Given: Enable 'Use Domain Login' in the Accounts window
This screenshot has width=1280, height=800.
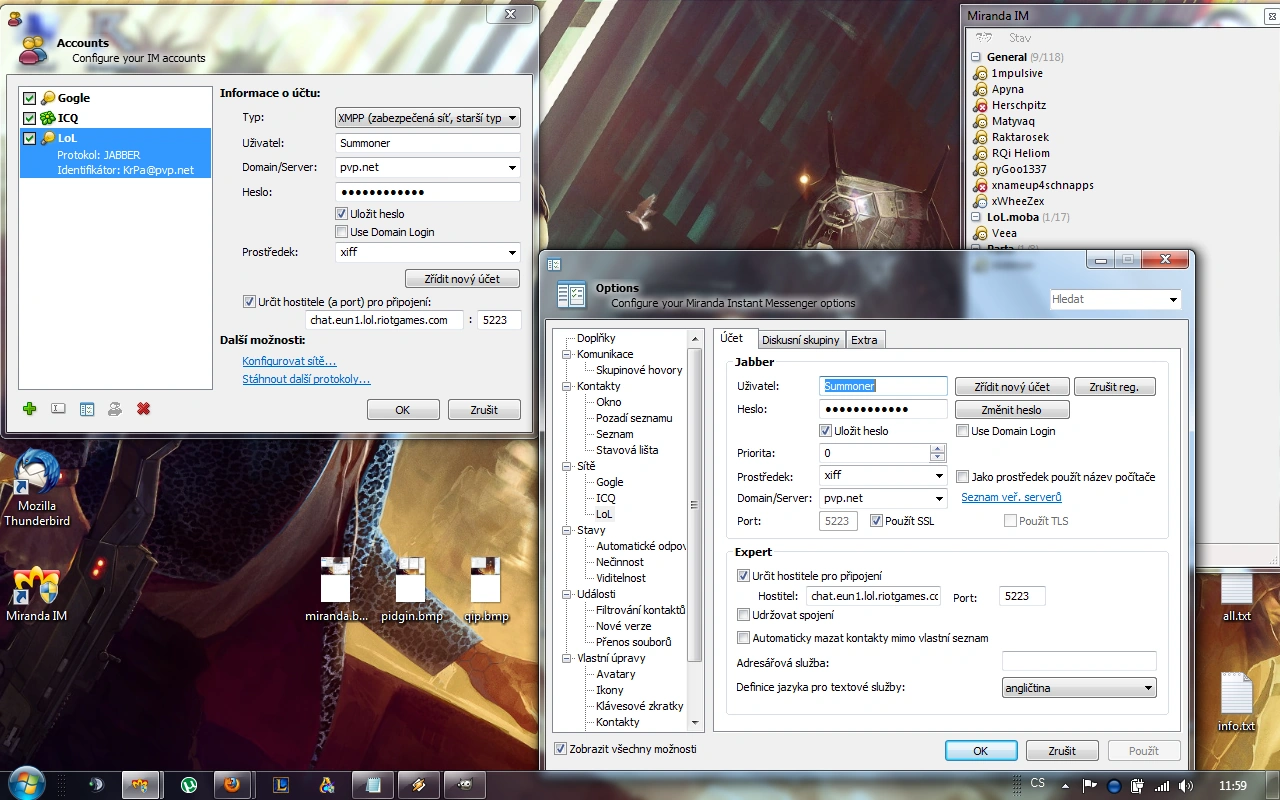Looking at the screenshot, I should [342, 232].
